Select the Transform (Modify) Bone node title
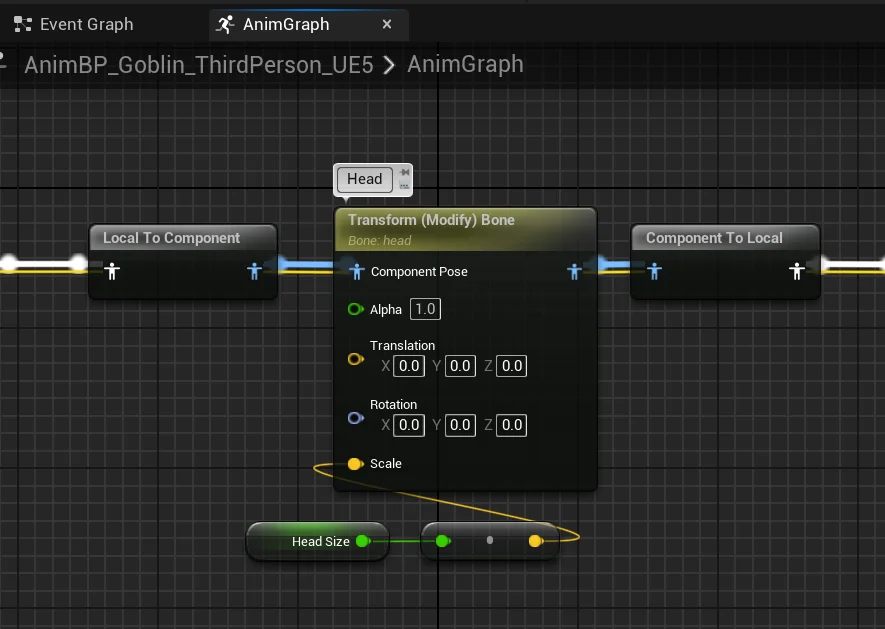 tap(431, 220)
